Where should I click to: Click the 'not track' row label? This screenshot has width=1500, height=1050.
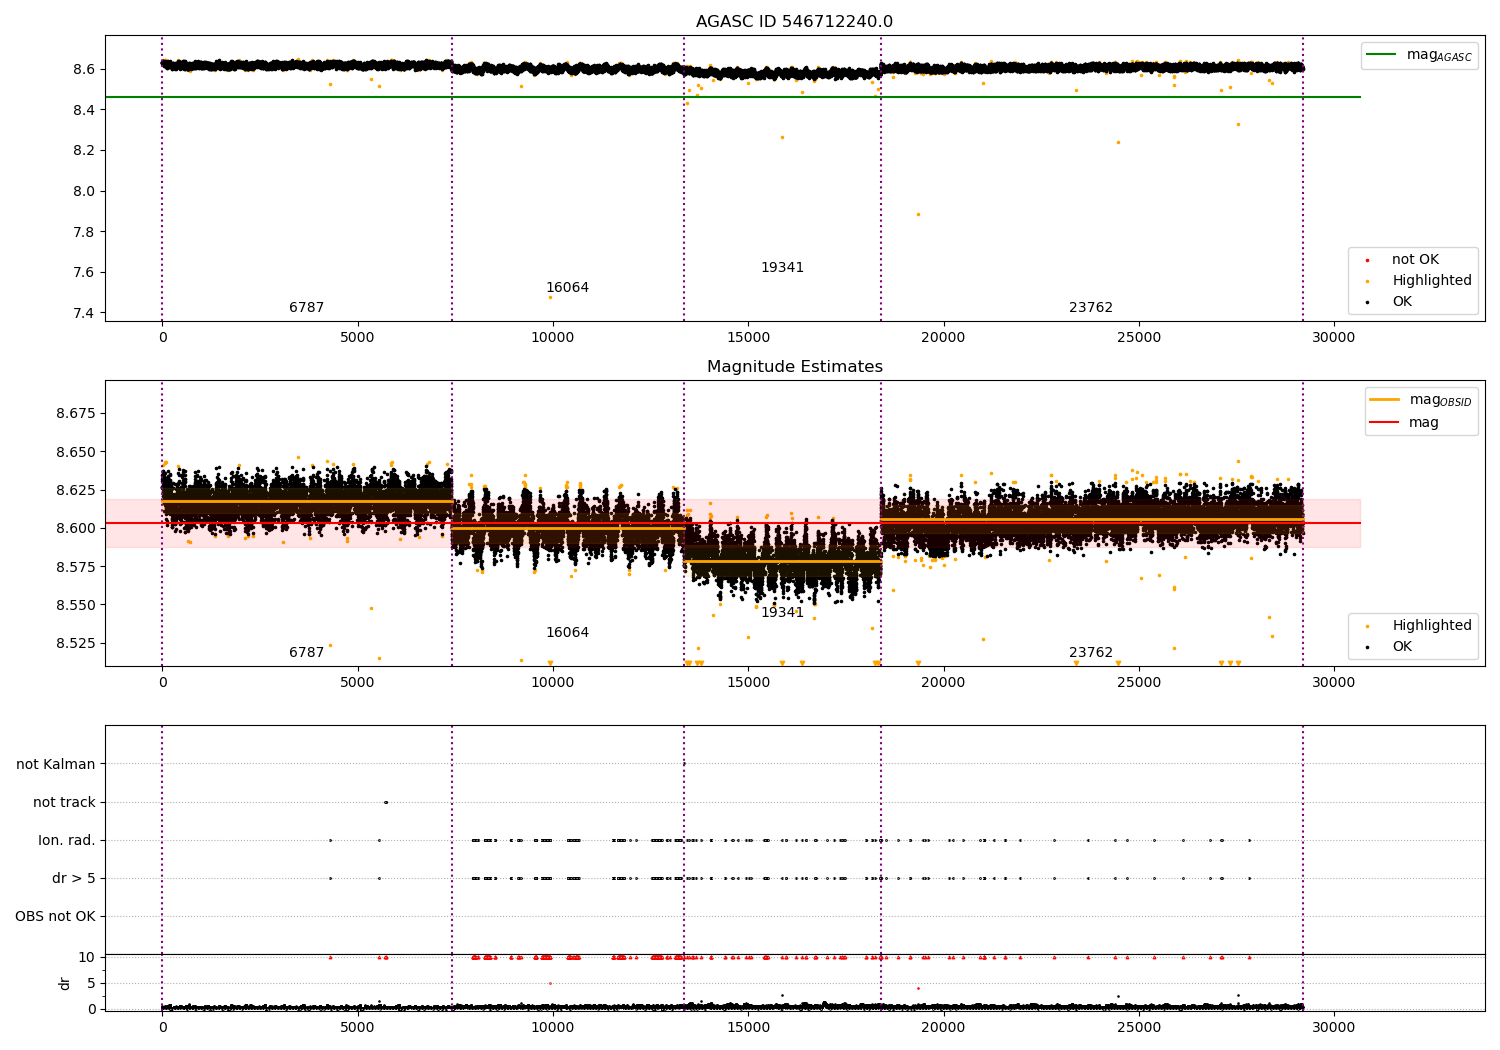click(x=64, y=803)
